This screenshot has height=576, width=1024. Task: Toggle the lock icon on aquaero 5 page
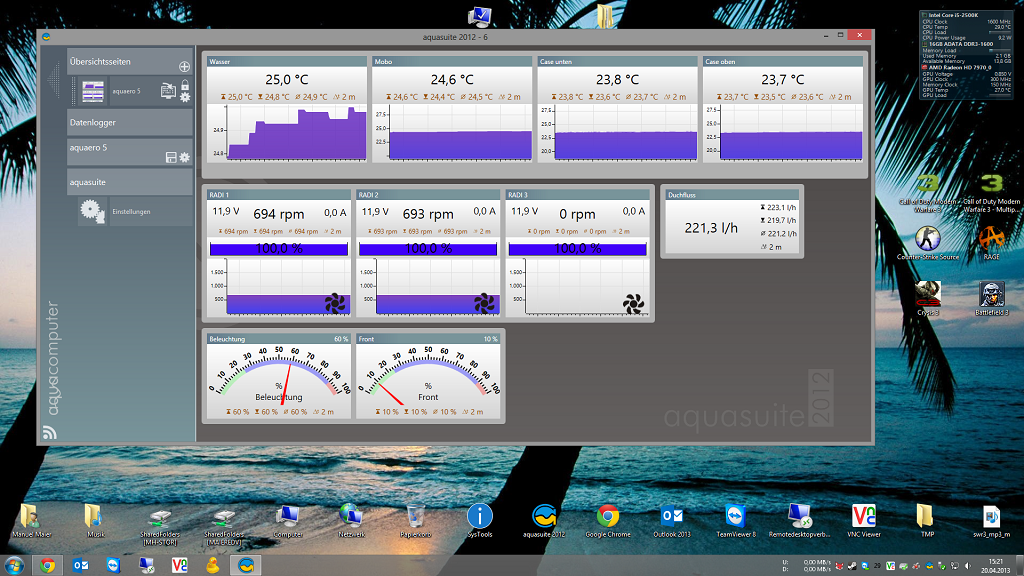184,86
